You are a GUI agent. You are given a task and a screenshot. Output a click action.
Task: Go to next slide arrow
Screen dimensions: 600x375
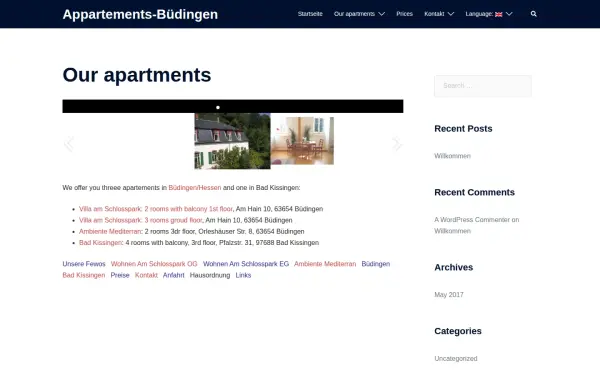coord(397,143)
